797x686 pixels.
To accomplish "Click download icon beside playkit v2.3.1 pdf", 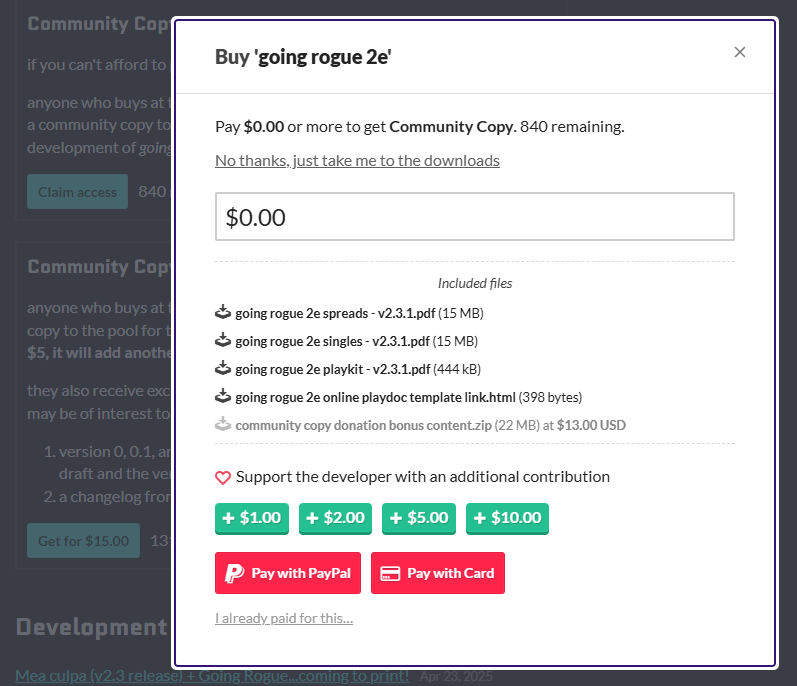I will point(223,368).
